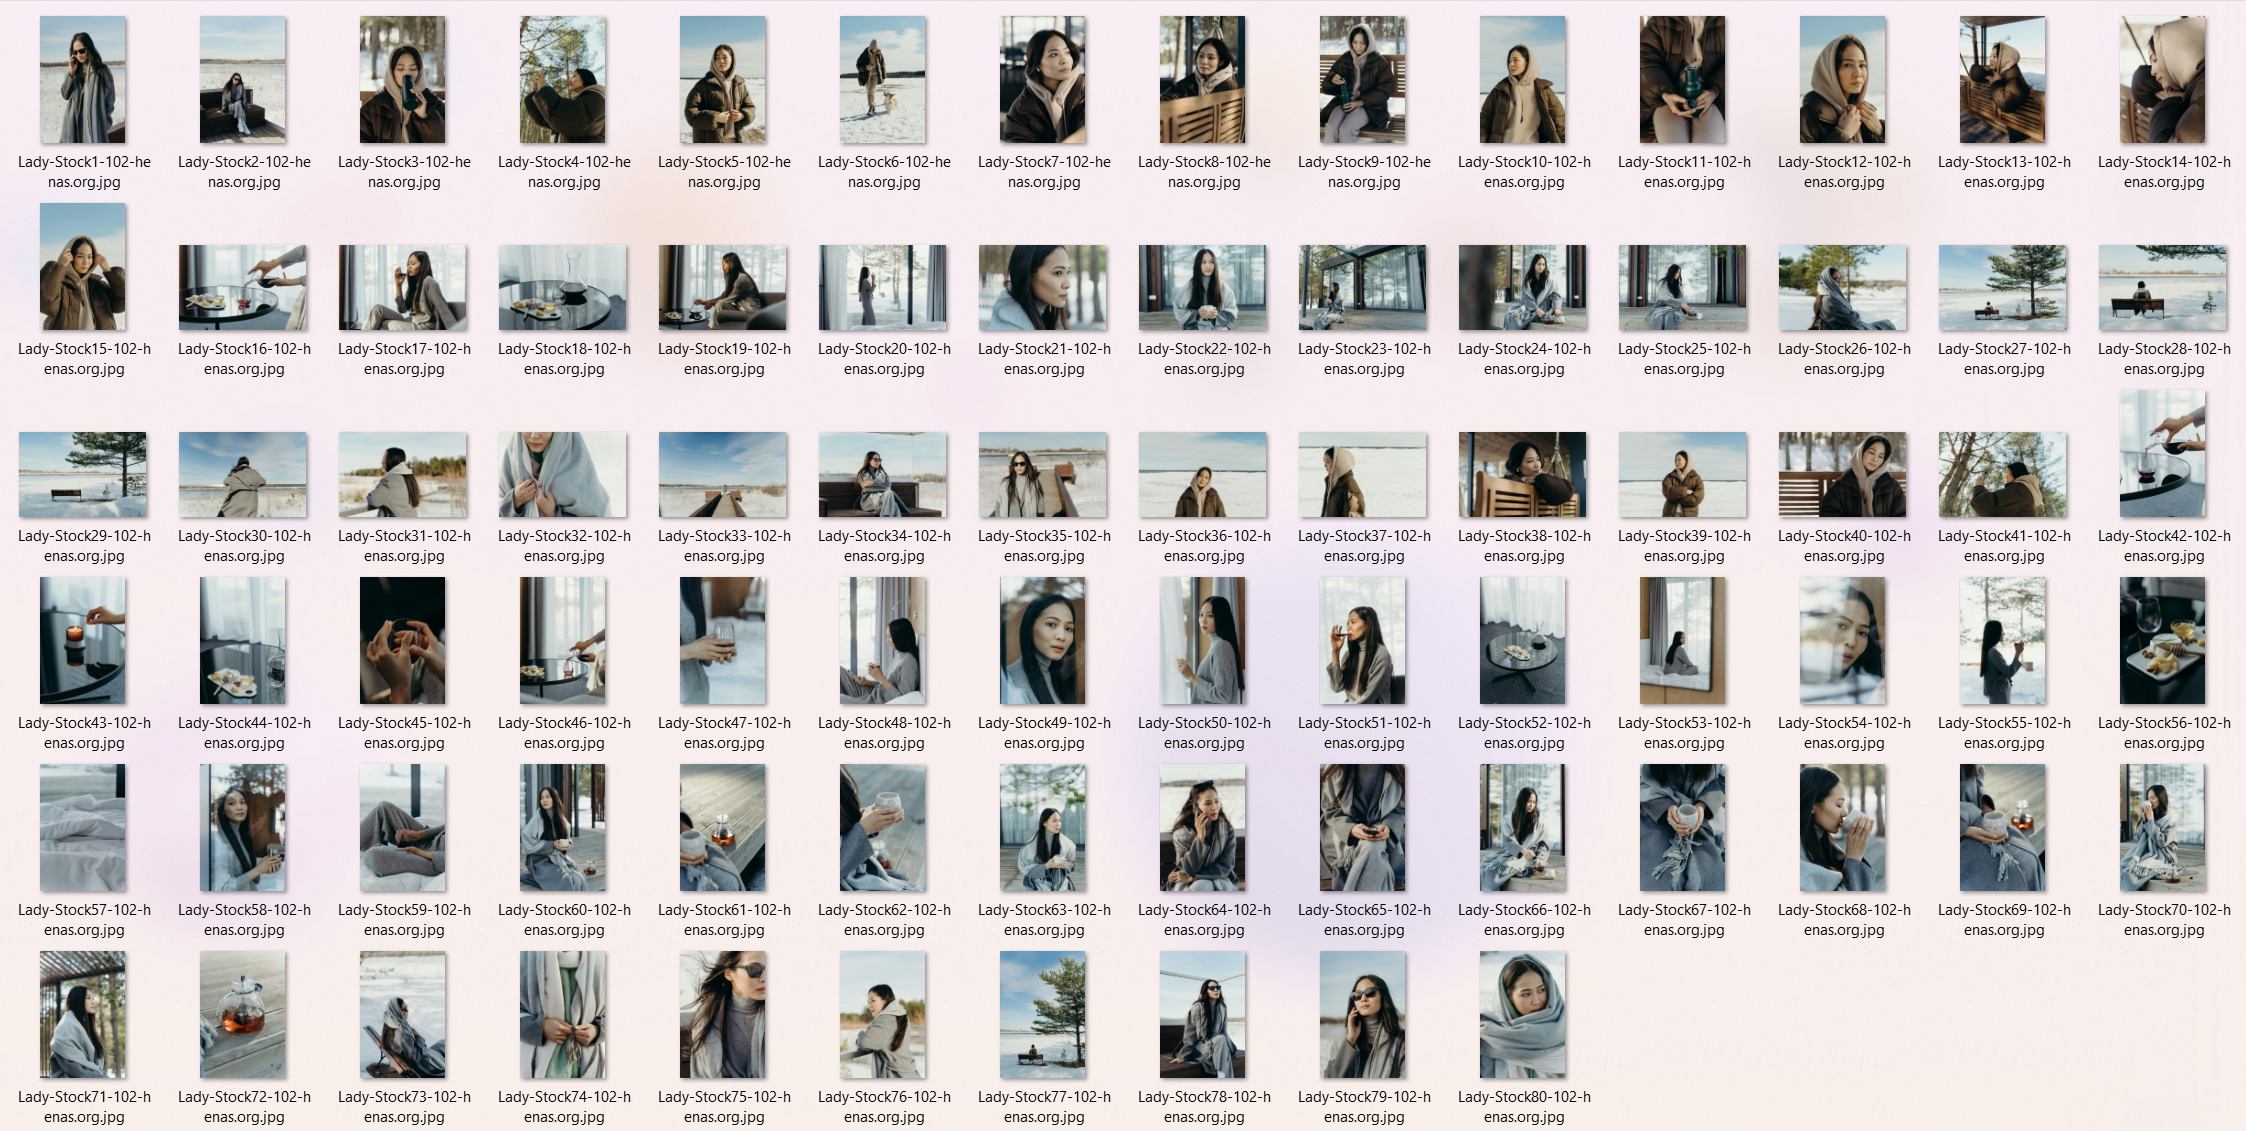Select the Lady-Stock43 candle thumbnail
2246x1131 pixels.
(83, 640)
